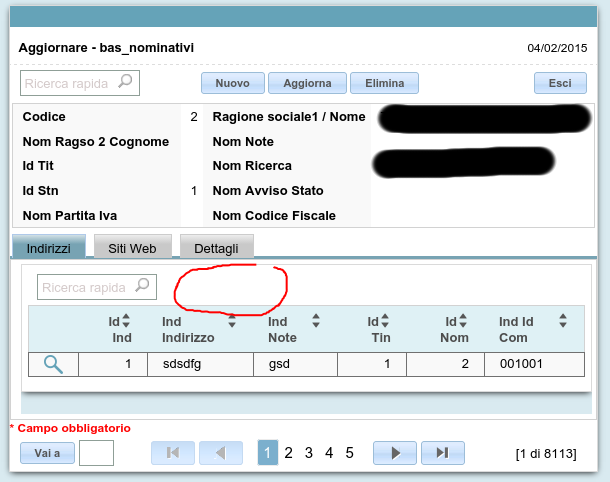610x482 pixels.
Task: Open row details with the magnifying glass icon
Action: 53,364
